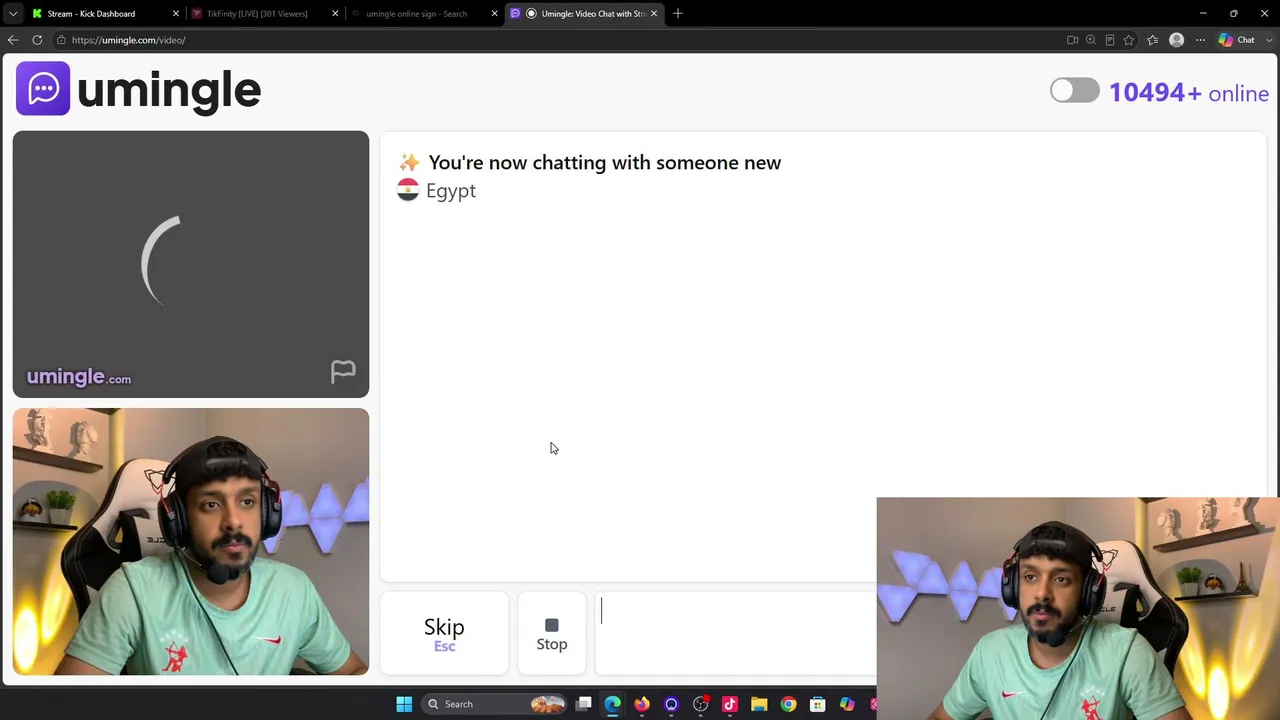Switch to the TikFinity LIVE tab
Image resolution: width=1280 pixels, height=720 pixels.
coord(257,14)
